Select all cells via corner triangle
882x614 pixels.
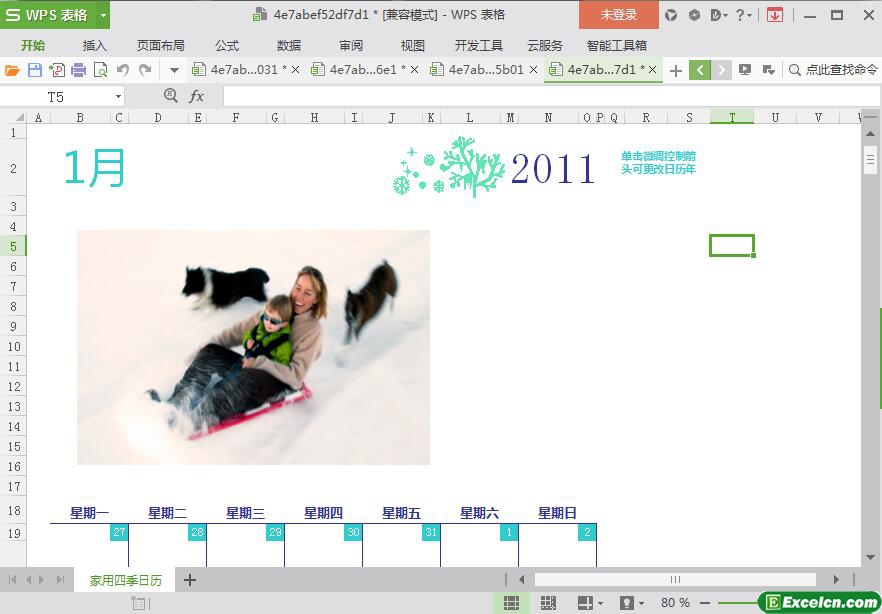(x=19, y=118)
